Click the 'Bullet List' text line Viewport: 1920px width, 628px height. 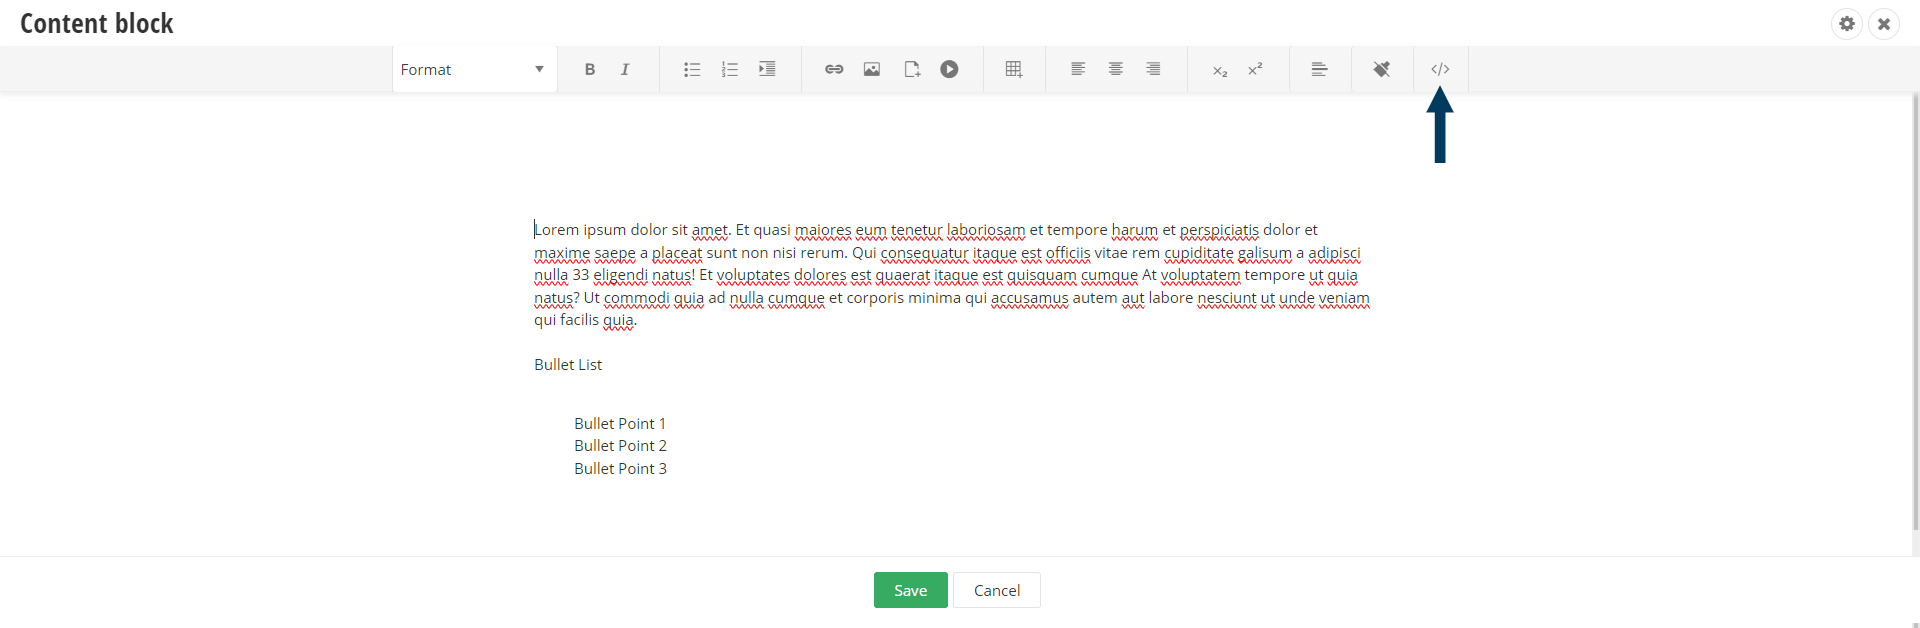568,365
